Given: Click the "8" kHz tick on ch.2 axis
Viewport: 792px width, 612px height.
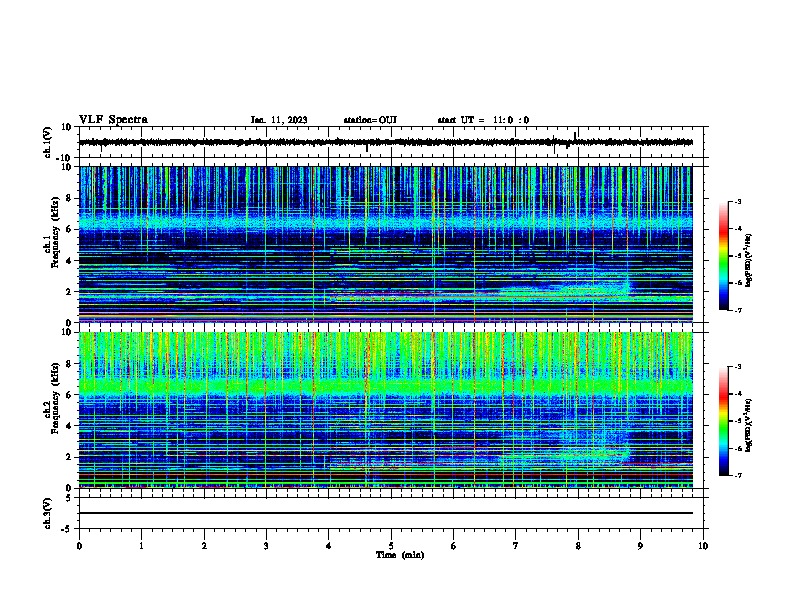Looking at the screenshot, I should coord(70,364).
